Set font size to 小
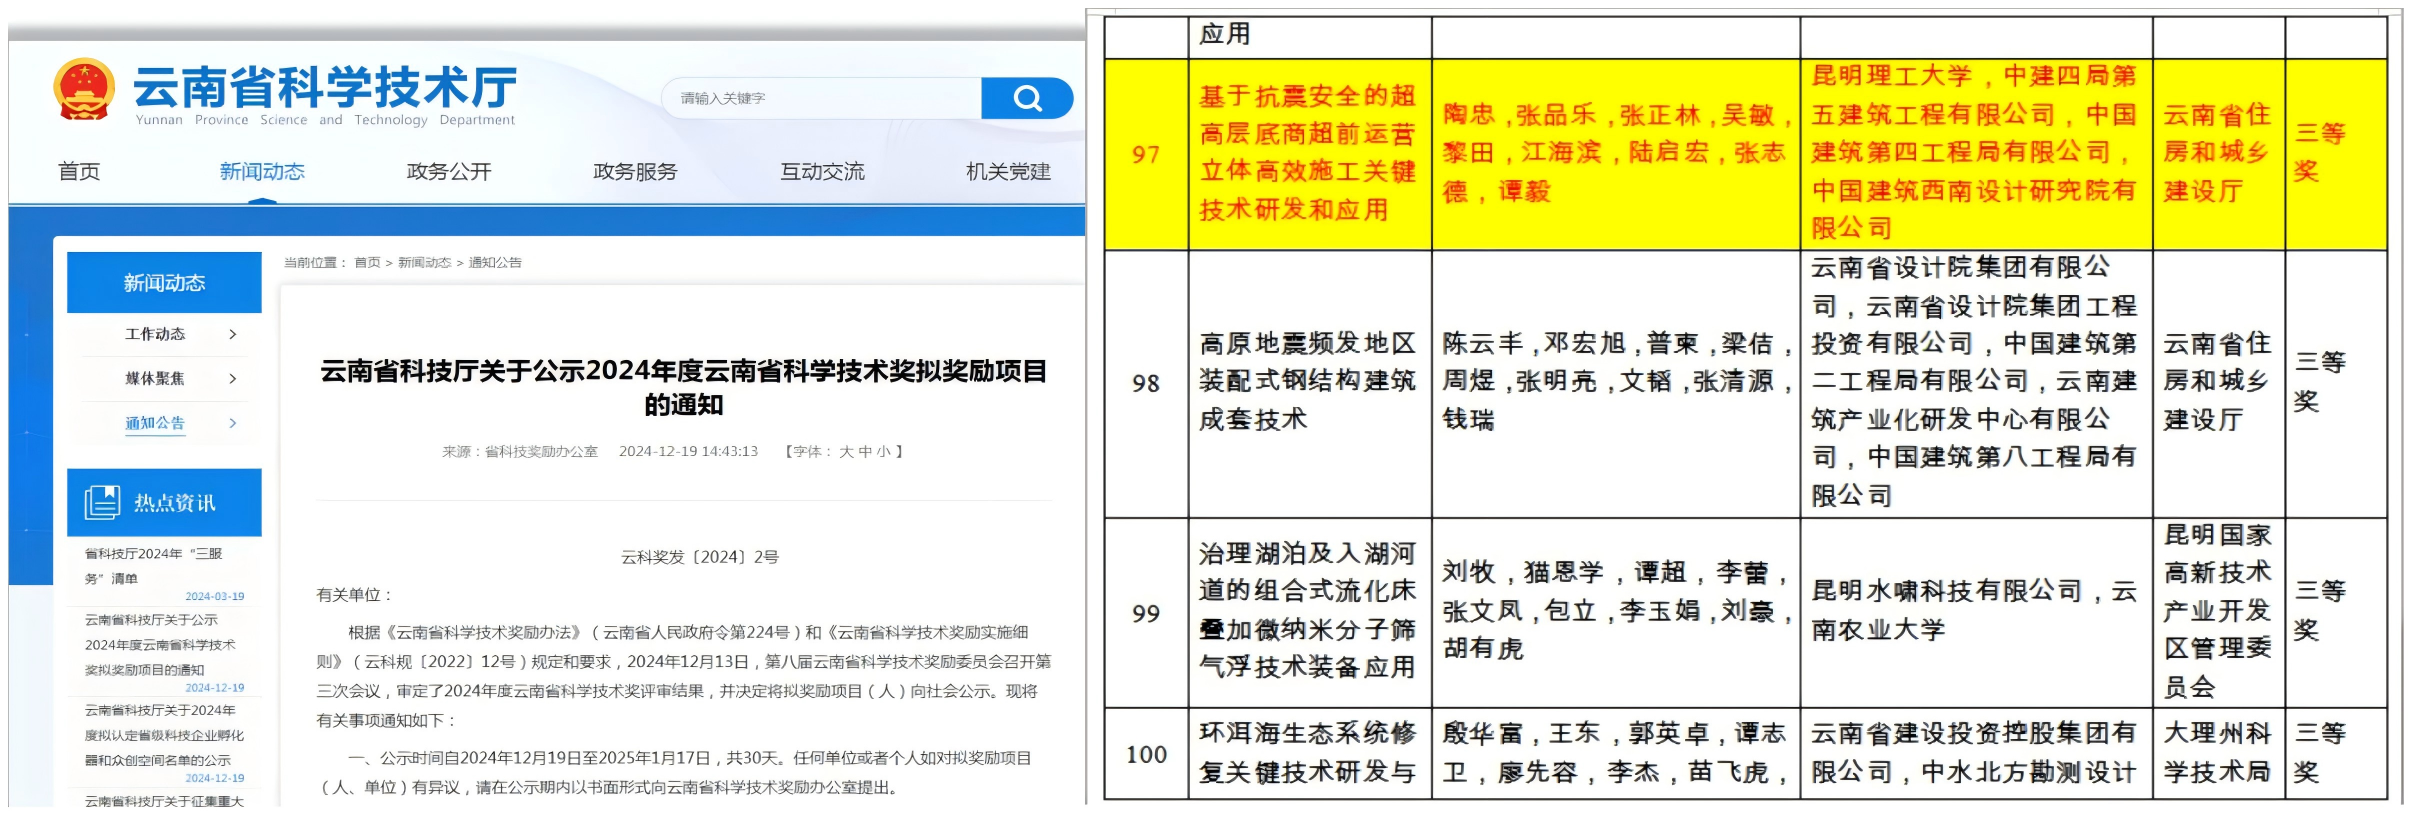 coord(883,452)
